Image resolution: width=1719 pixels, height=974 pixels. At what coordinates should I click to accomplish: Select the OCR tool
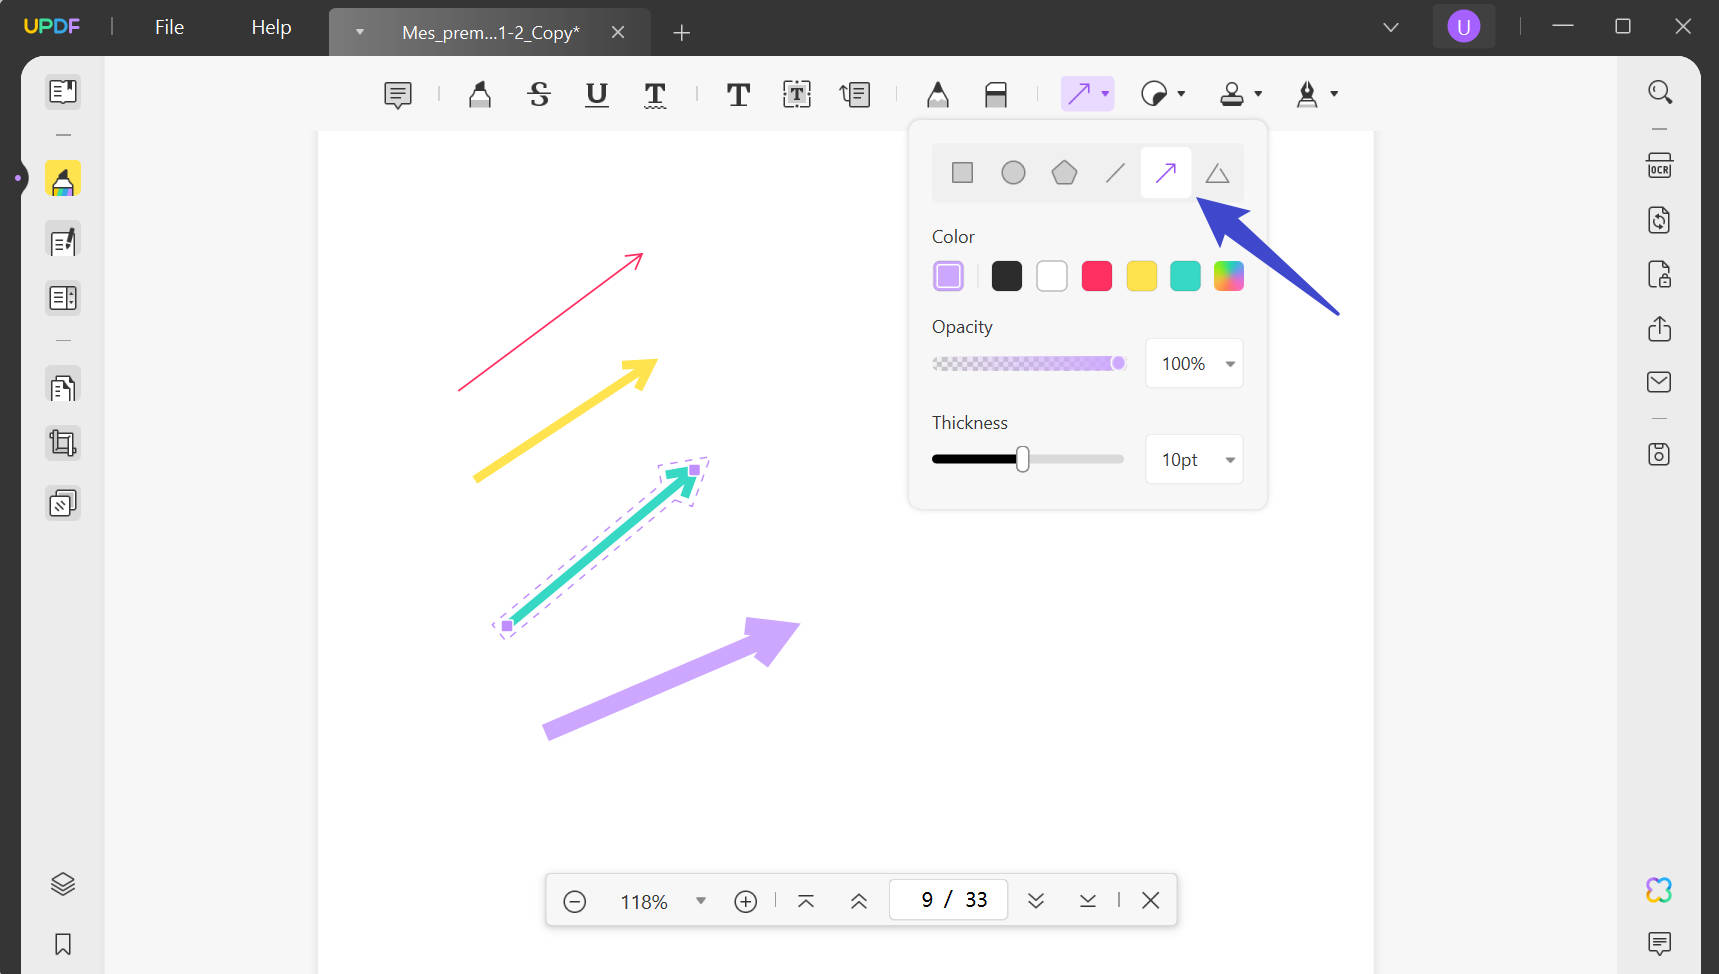pyautogui.click(x=1659, y=166)
